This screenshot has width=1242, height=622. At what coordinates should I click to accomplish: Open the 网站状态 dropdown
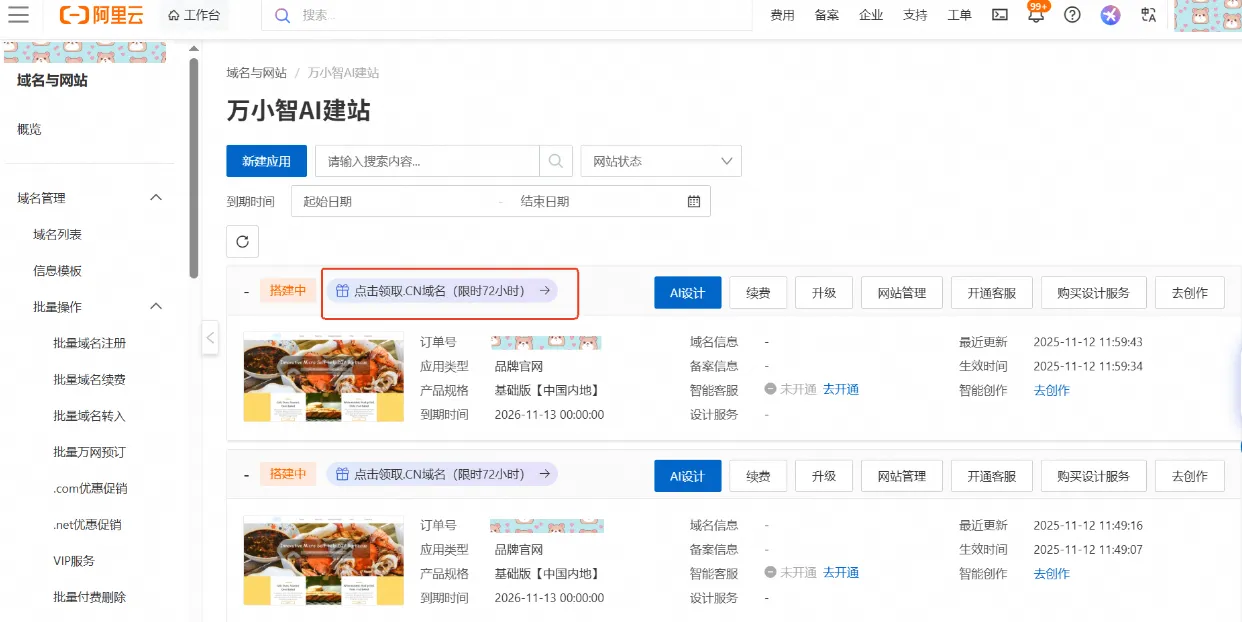click(660, 161)
